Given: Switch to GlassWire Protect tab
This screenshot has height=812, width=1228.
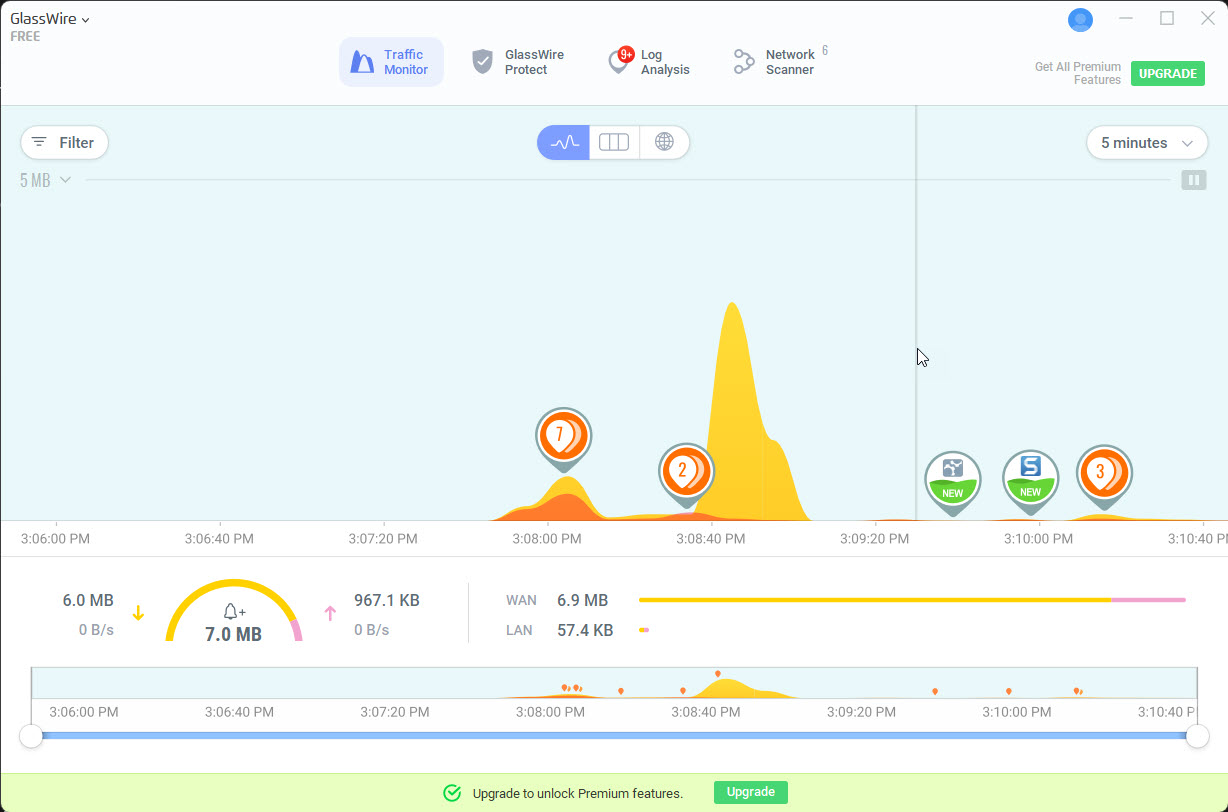Looking at the screenshot, I should [518, 62].
